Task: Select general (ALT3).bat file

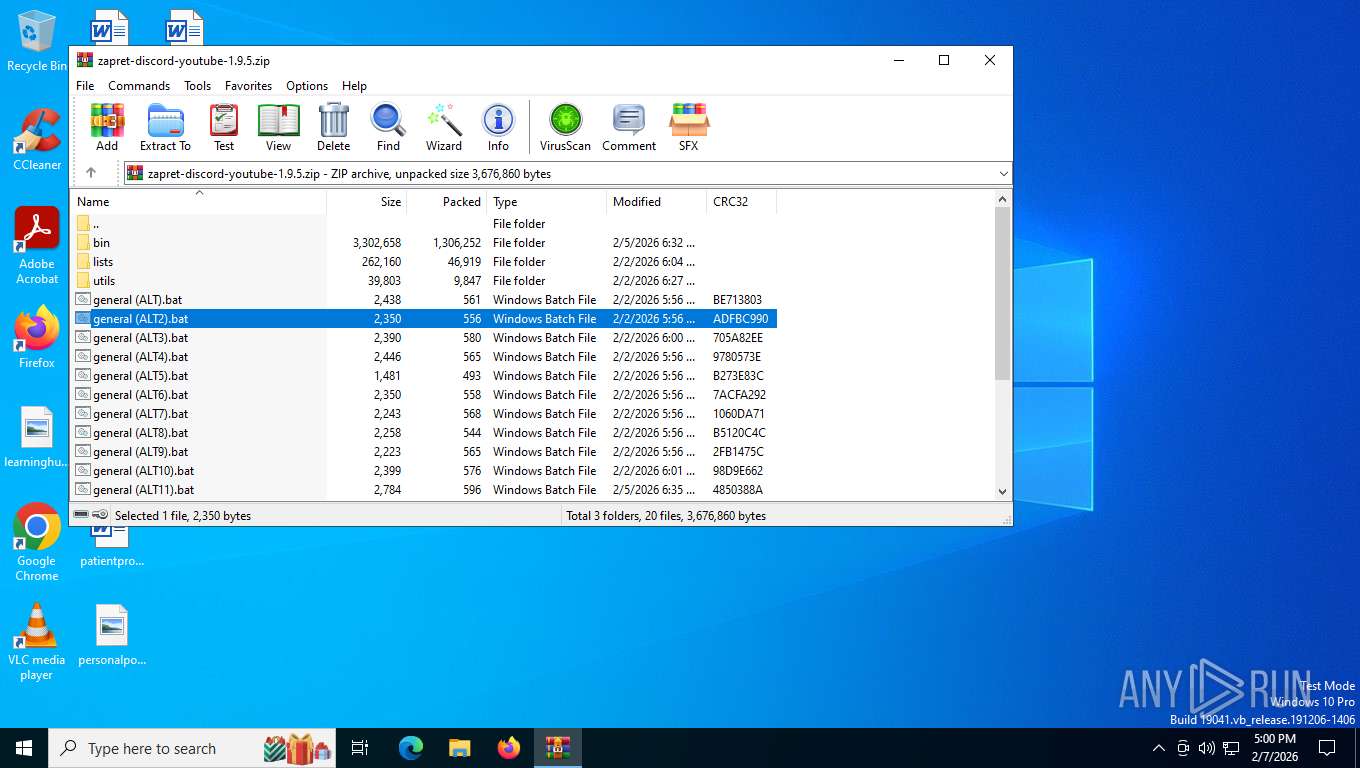Action: point(423,338)
